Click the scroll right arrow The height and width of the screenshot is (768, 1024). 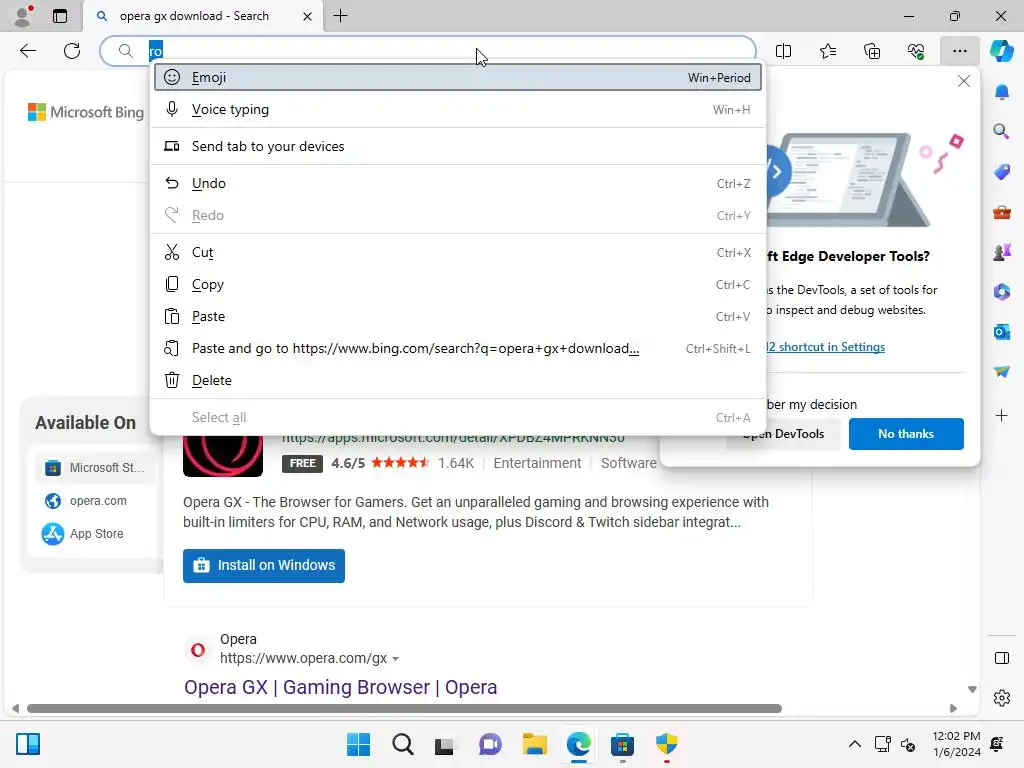tap(953, 709)
